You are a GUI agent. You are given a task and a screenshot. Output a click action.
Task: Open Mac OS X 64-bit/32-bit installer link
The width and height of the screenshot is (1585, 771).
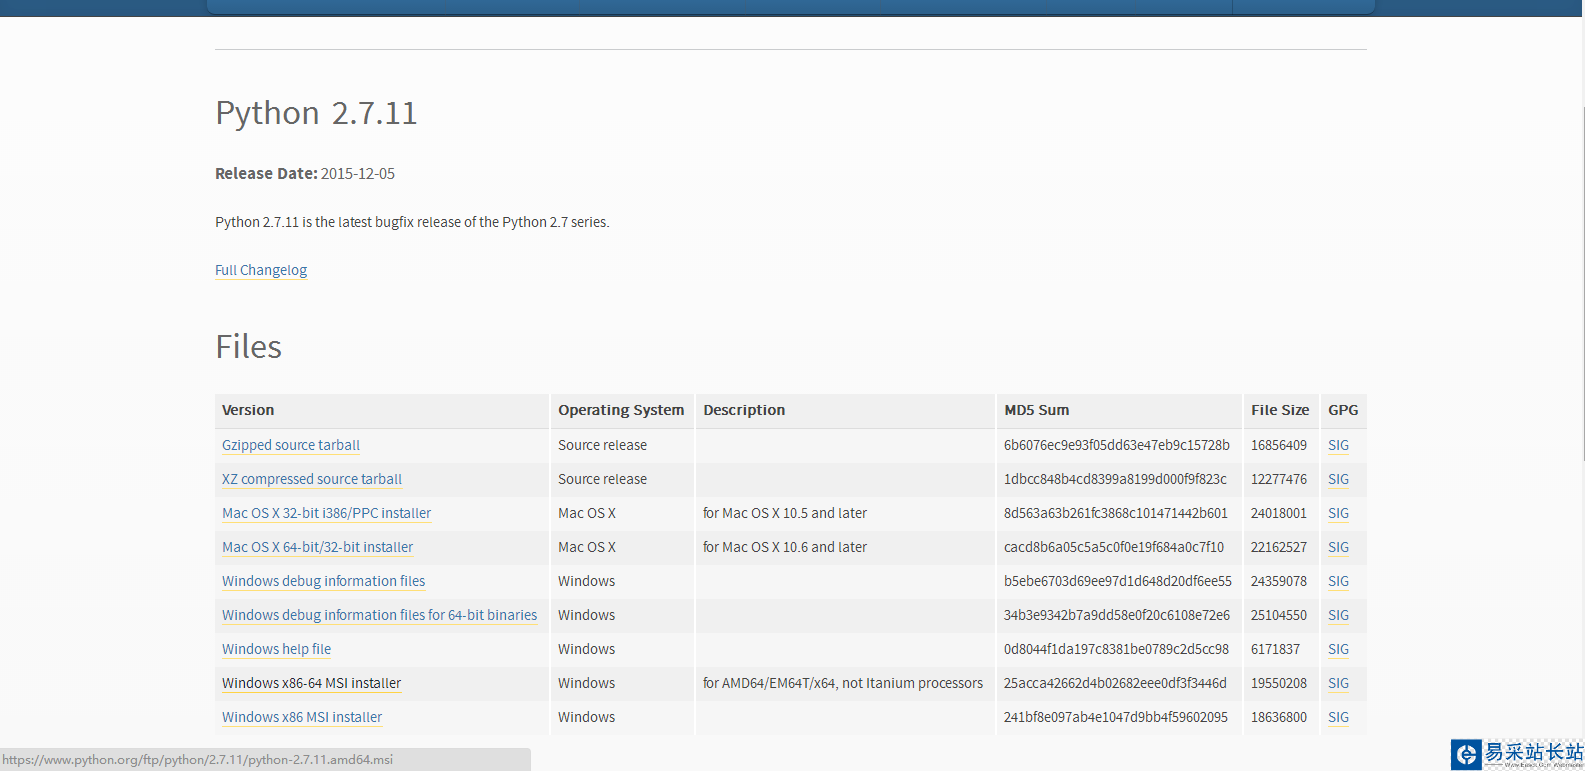click(317, 547)
